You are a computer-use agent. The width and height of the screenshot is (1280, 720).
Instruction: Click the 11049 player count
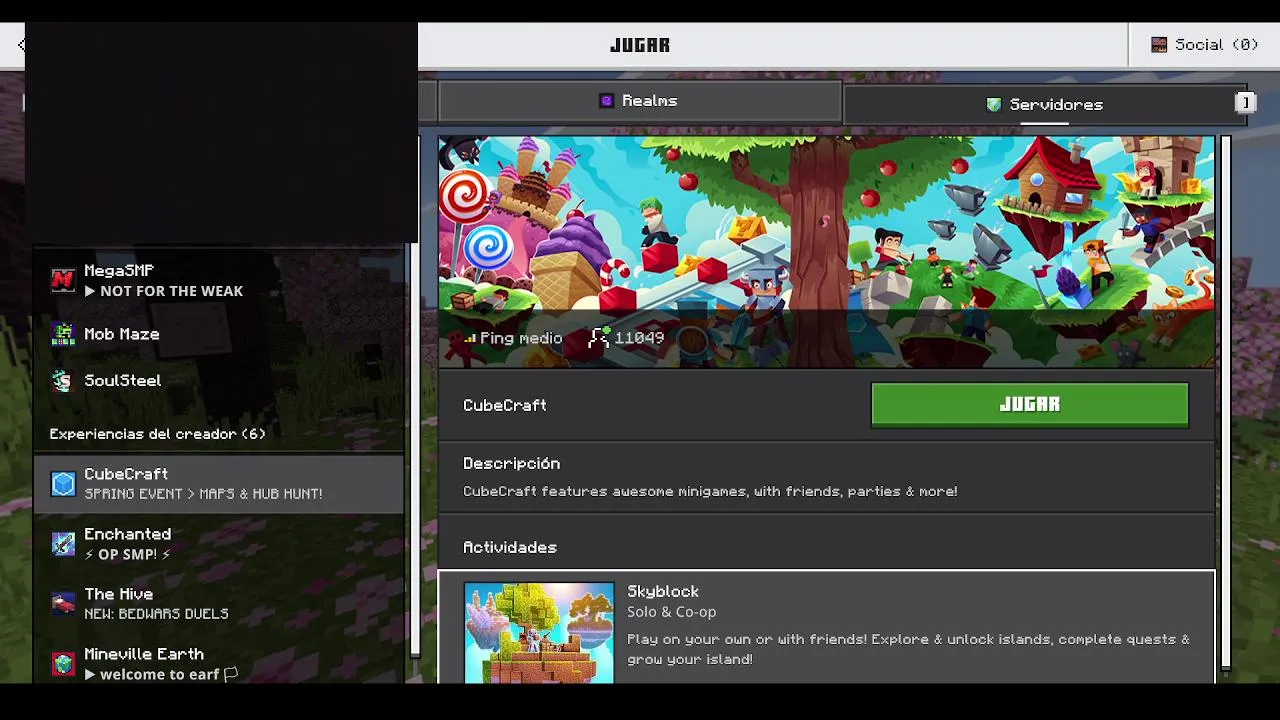pyautogui.click(x=639, y=338)
